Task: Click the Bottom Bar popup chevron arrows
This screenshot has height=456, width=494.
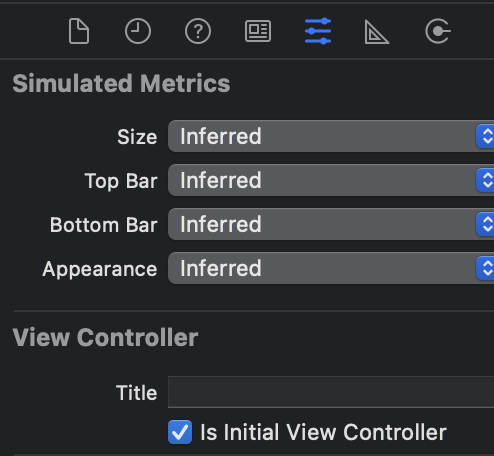Action: pos(485,224)
